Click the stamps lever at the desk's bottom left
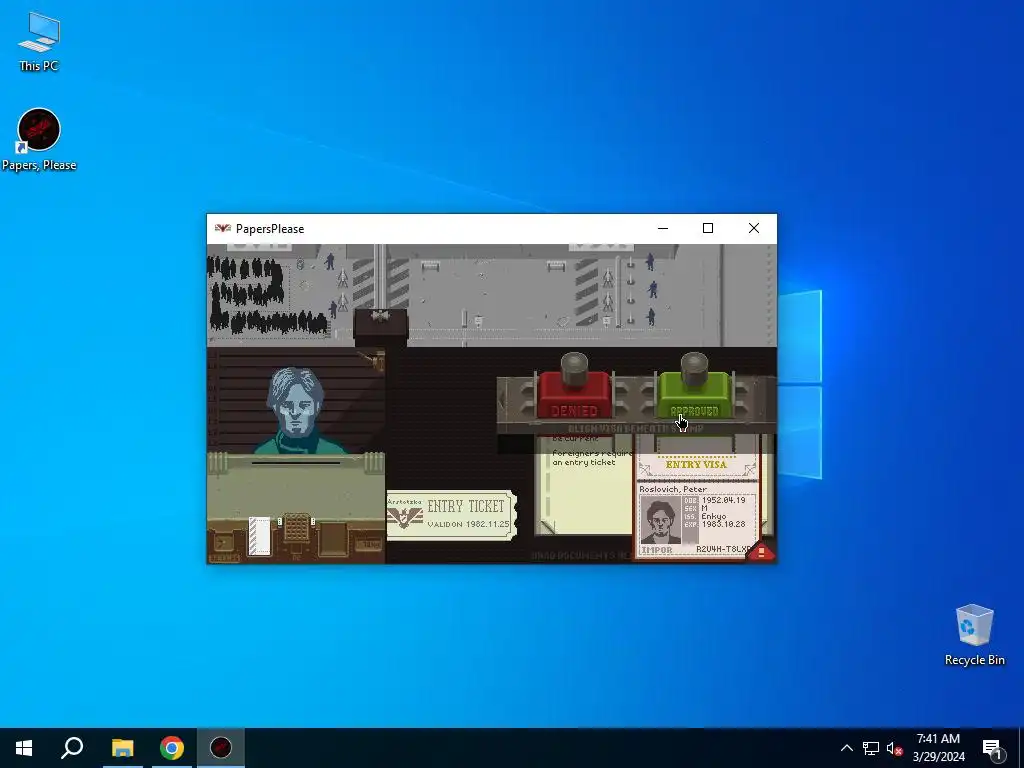The height and width of the screenshot is (768, 1024). click(224, 544)
